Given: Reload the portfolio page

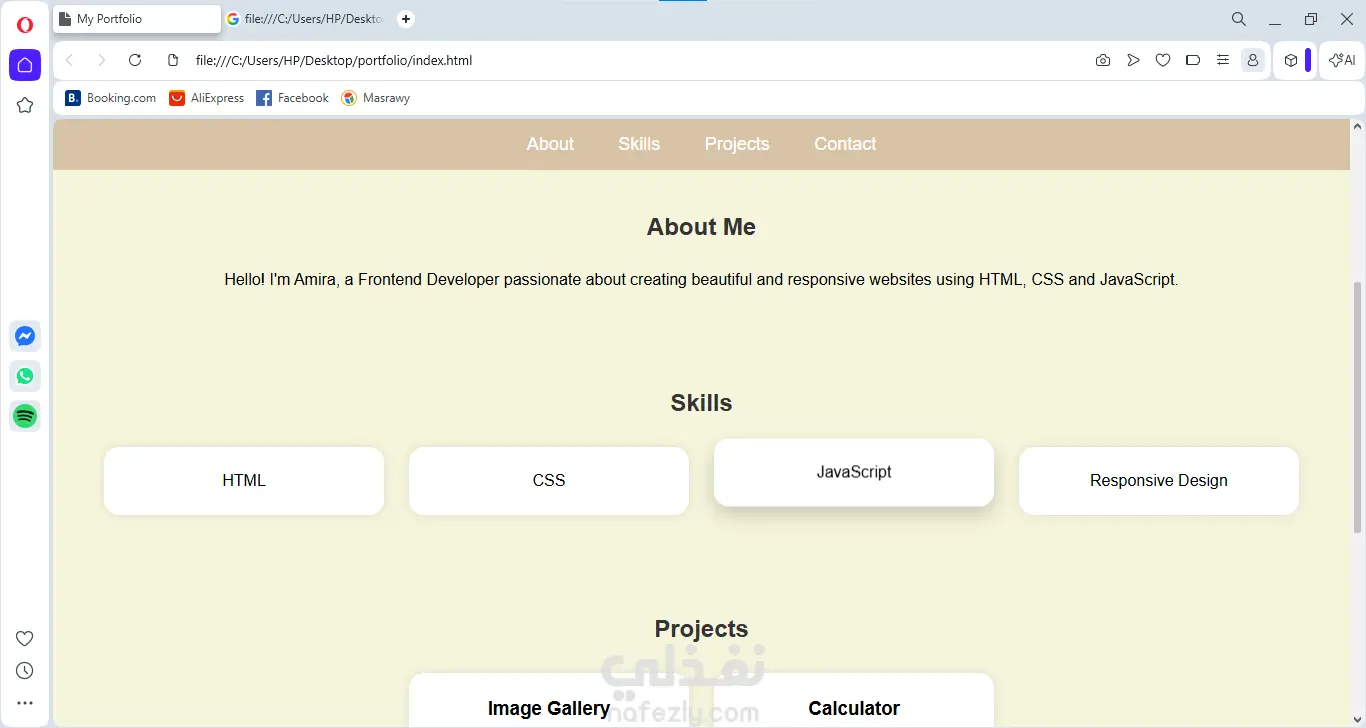Looking at the screenshot, I should click(x=135, y=60).
